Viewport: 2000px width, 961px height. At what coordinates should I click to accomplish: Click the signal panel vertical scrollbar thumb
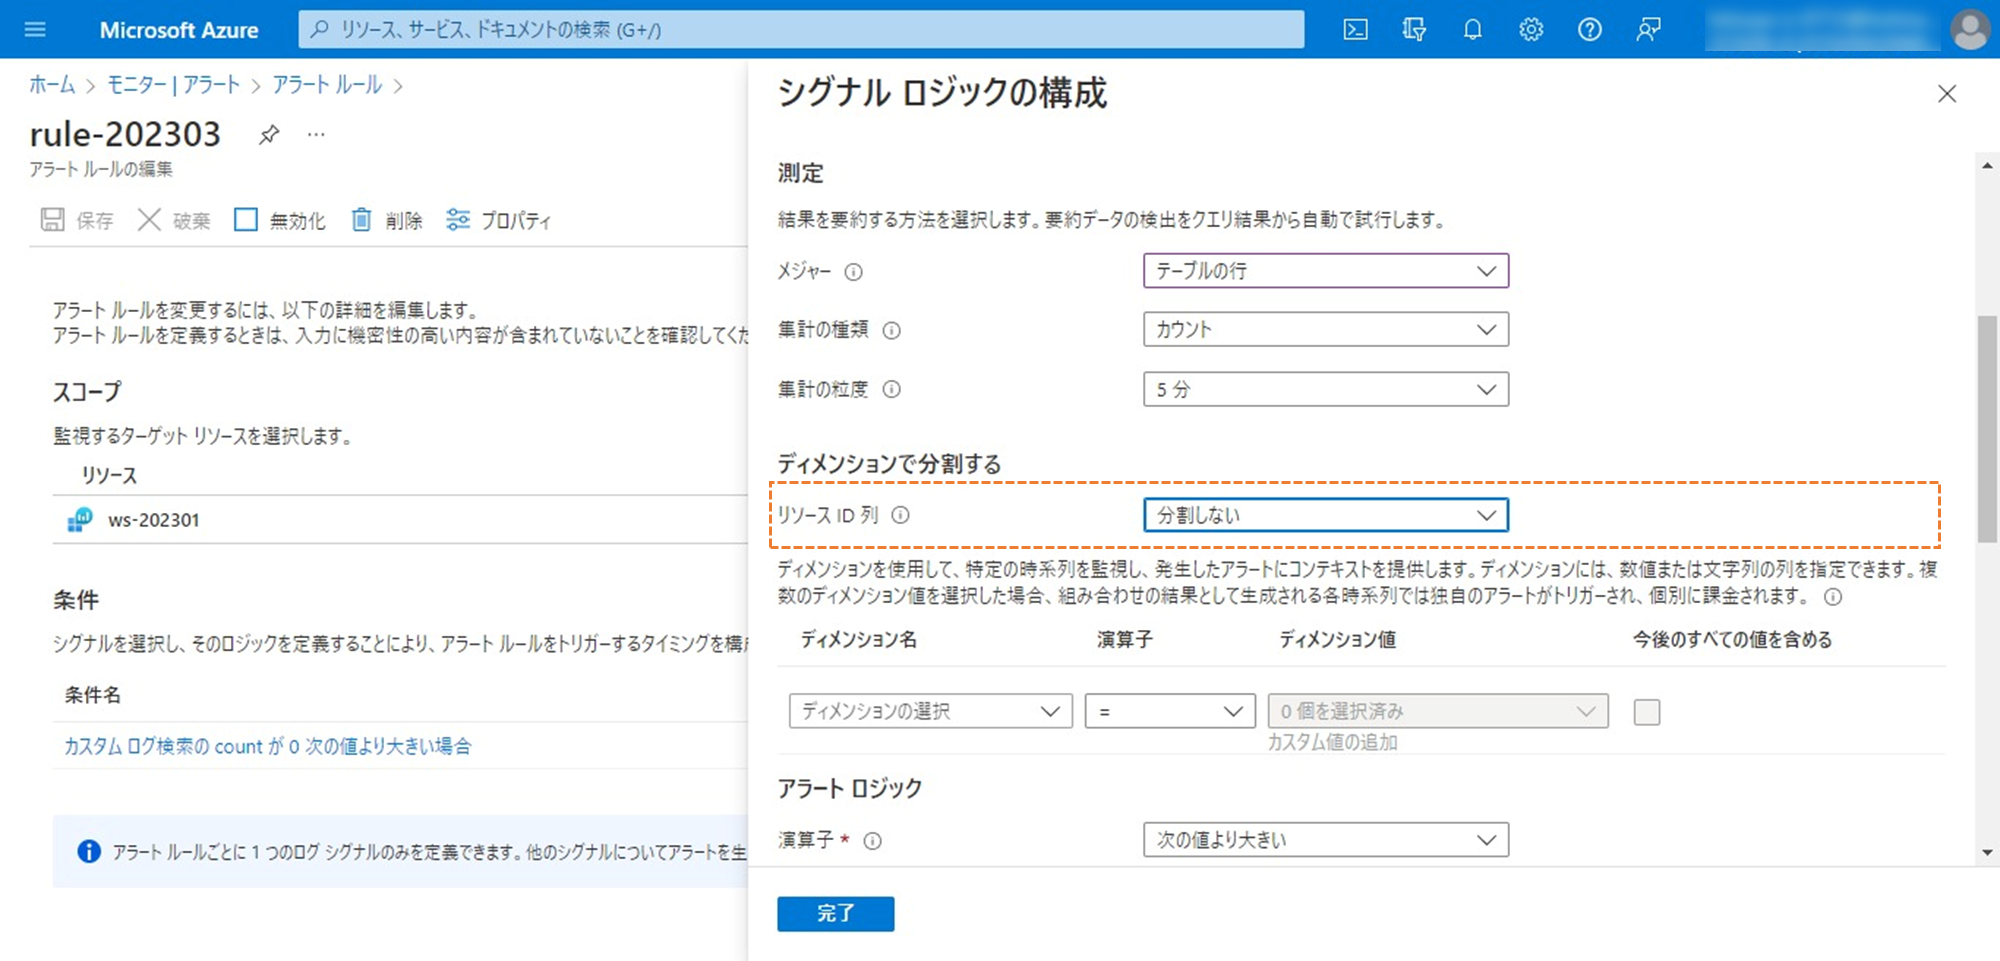click(1987, 429)
